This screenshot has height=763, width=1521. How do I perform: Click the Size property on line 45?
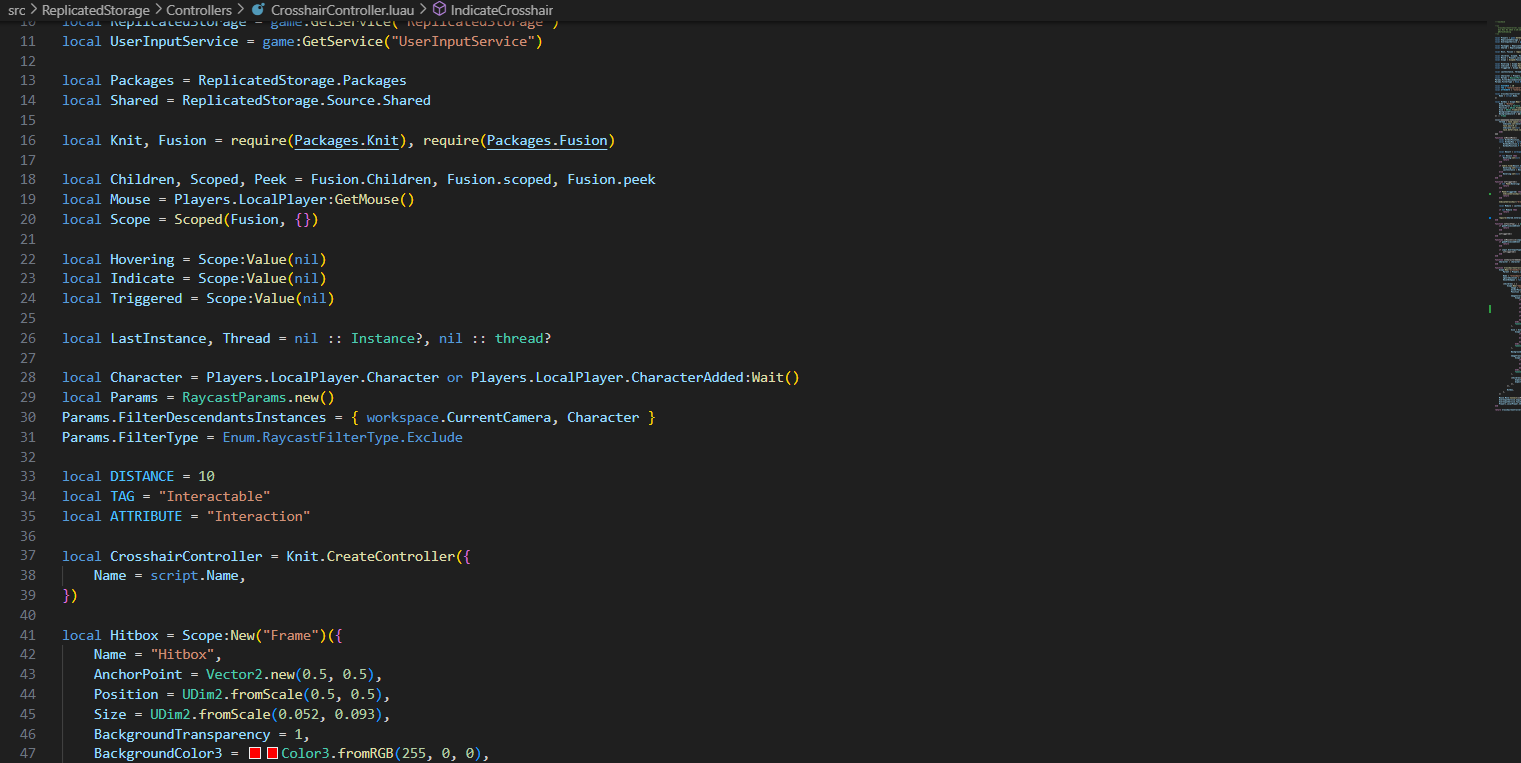pos(110,714)
